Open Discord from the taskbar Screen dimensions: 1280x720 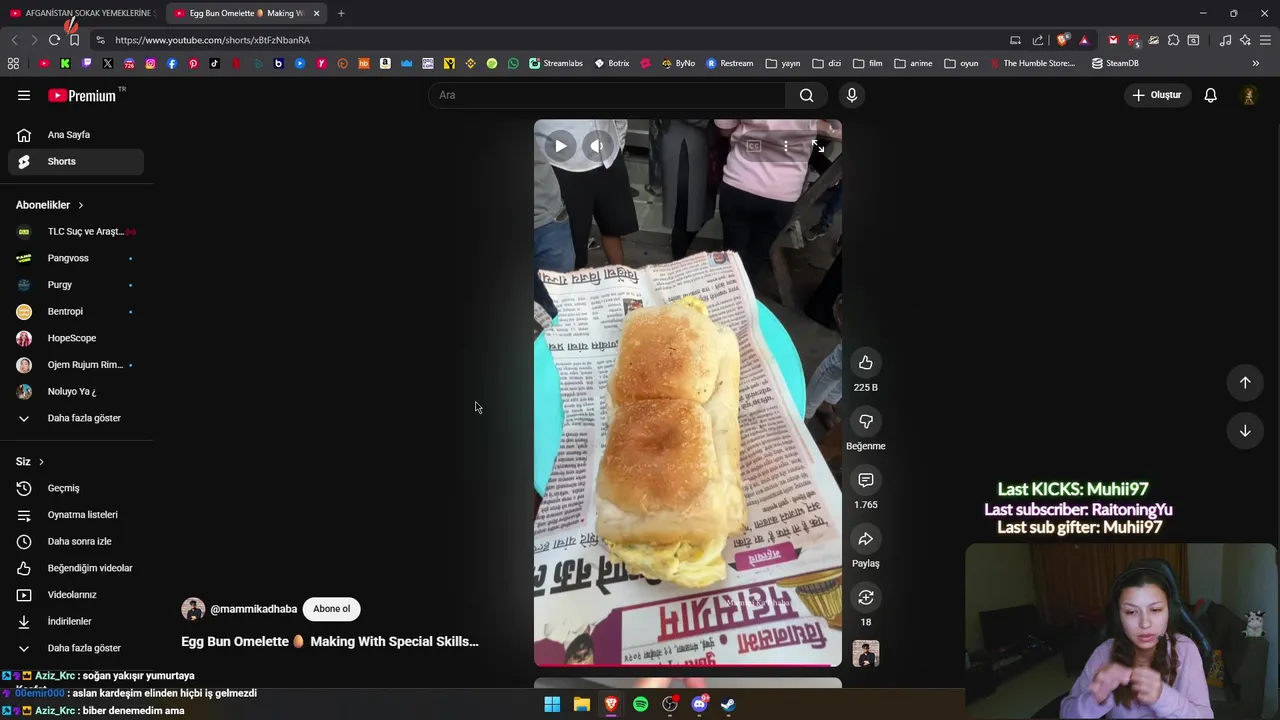[x=699, y=704]
